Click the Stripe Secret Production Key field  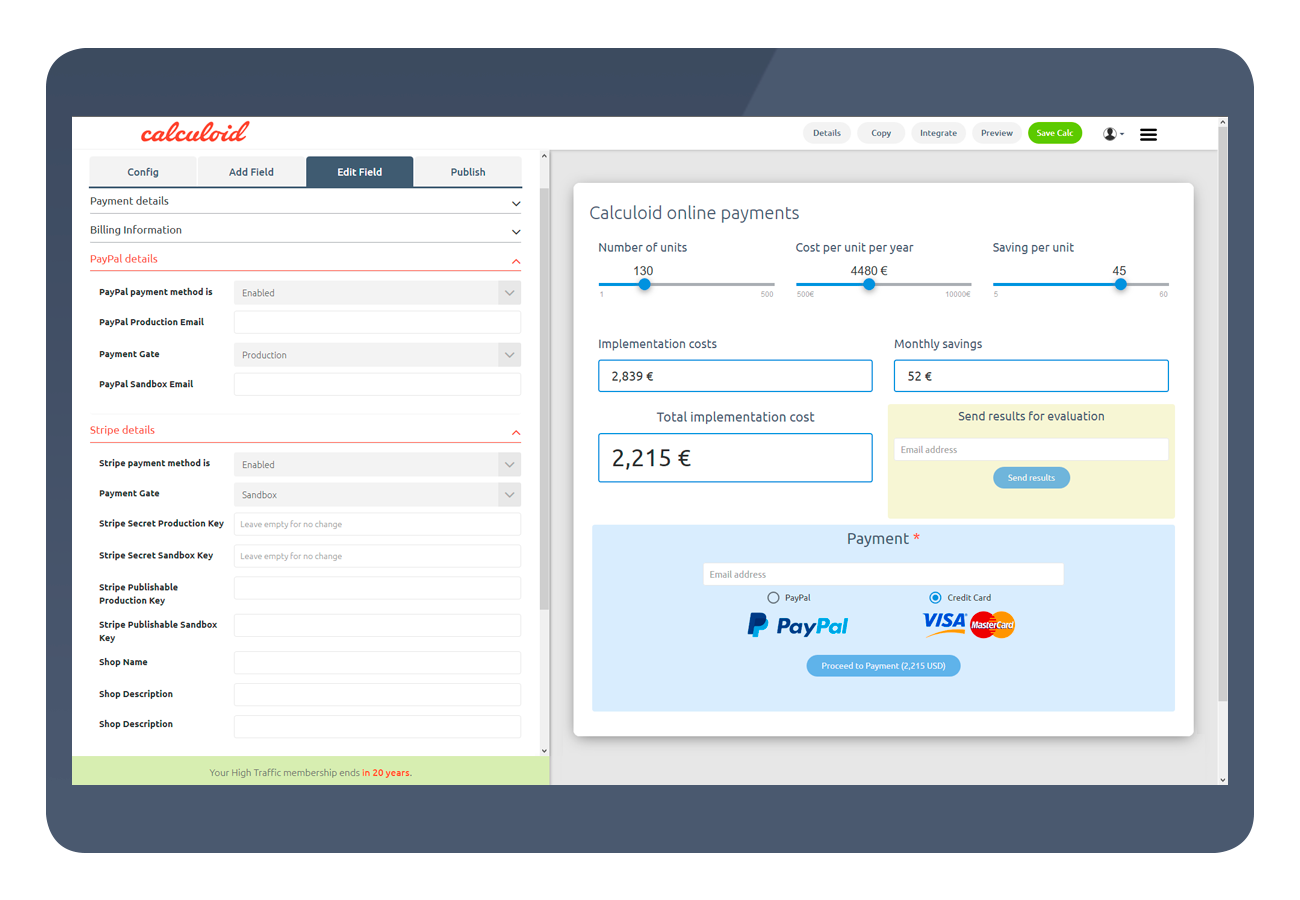[x=377, y=524]
